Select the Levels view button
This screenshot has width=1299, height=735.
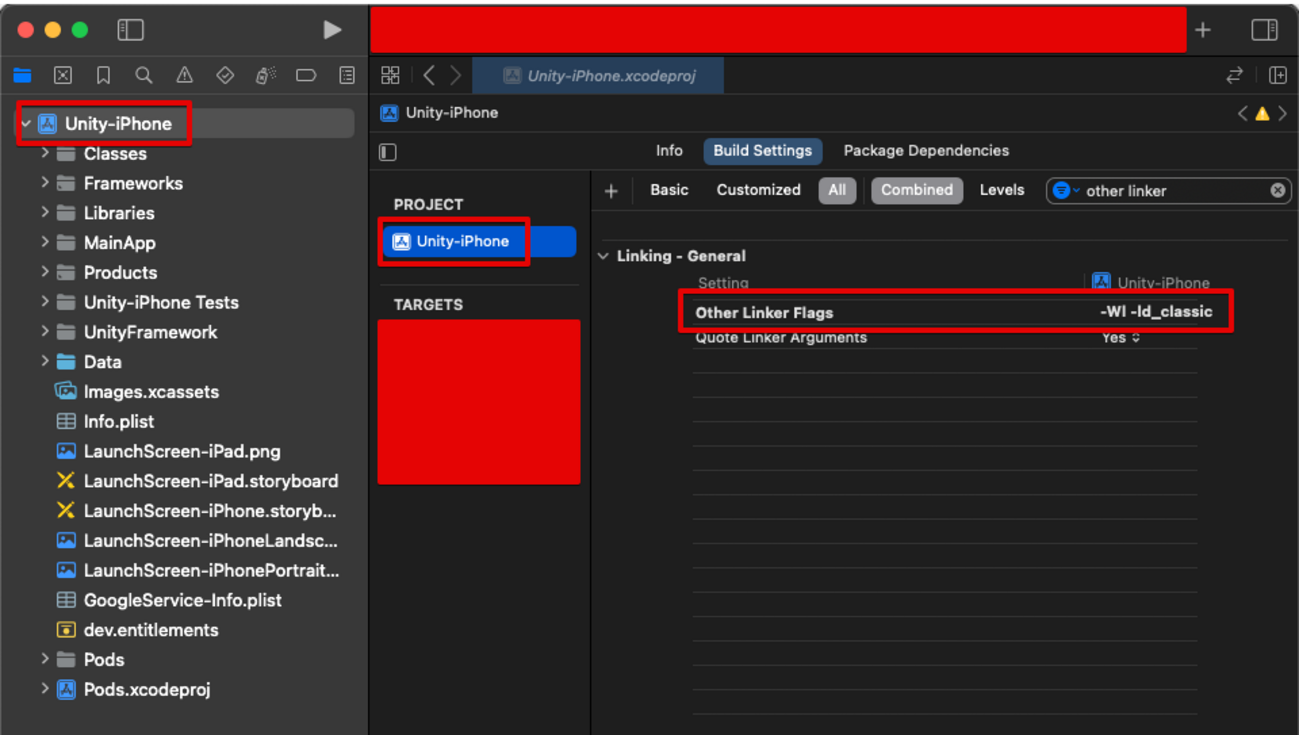point(1001,190)
